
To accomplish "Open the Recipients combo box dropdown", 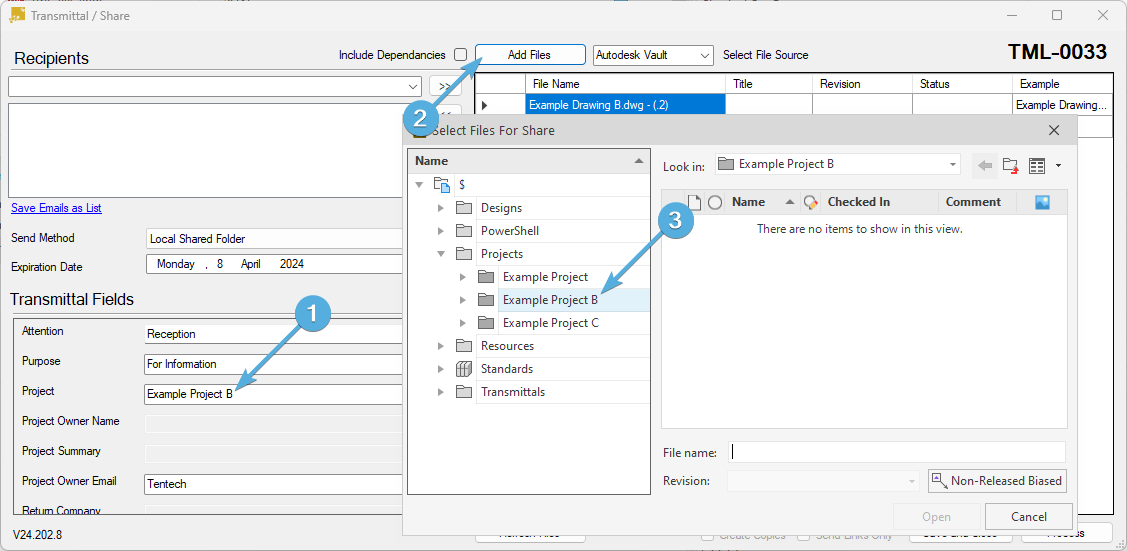I will click(413, 87).
